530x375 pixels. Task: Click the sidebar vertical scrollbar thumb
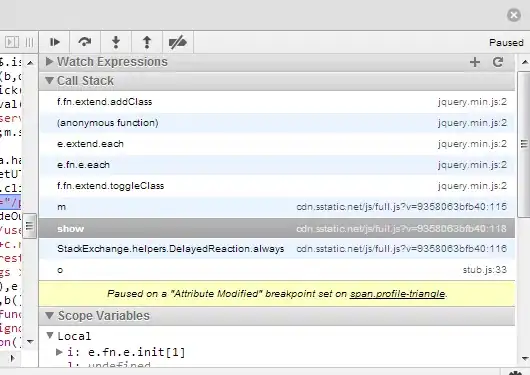[x=524, y=144]
